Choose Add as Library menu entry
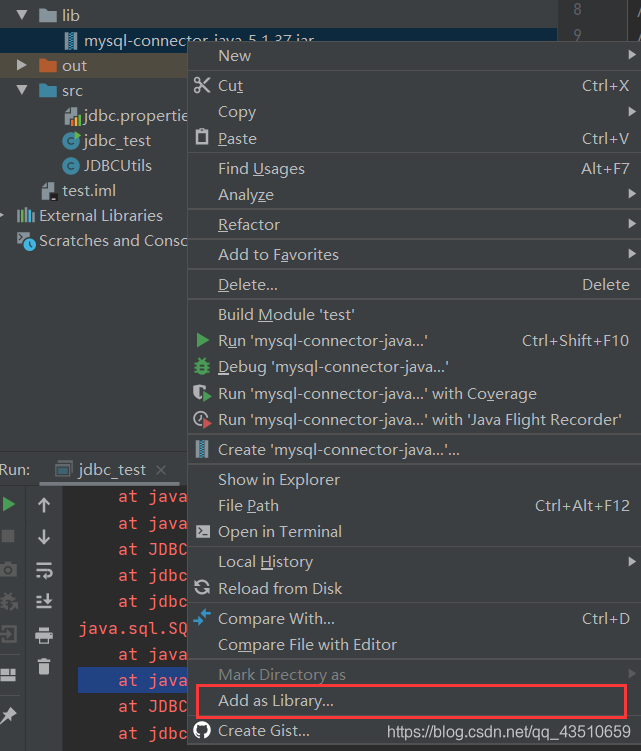 [x=412, y=701]
